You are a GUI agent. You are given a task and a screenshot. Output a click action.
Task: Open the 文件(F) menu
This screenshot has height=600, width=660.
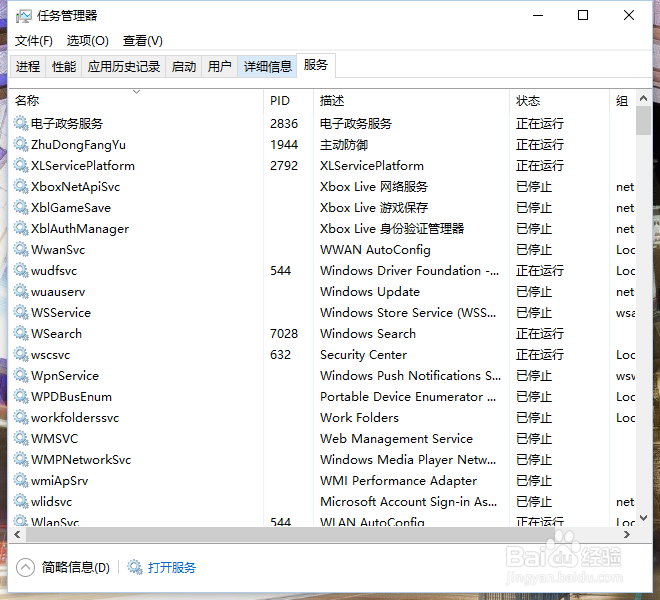34,41
